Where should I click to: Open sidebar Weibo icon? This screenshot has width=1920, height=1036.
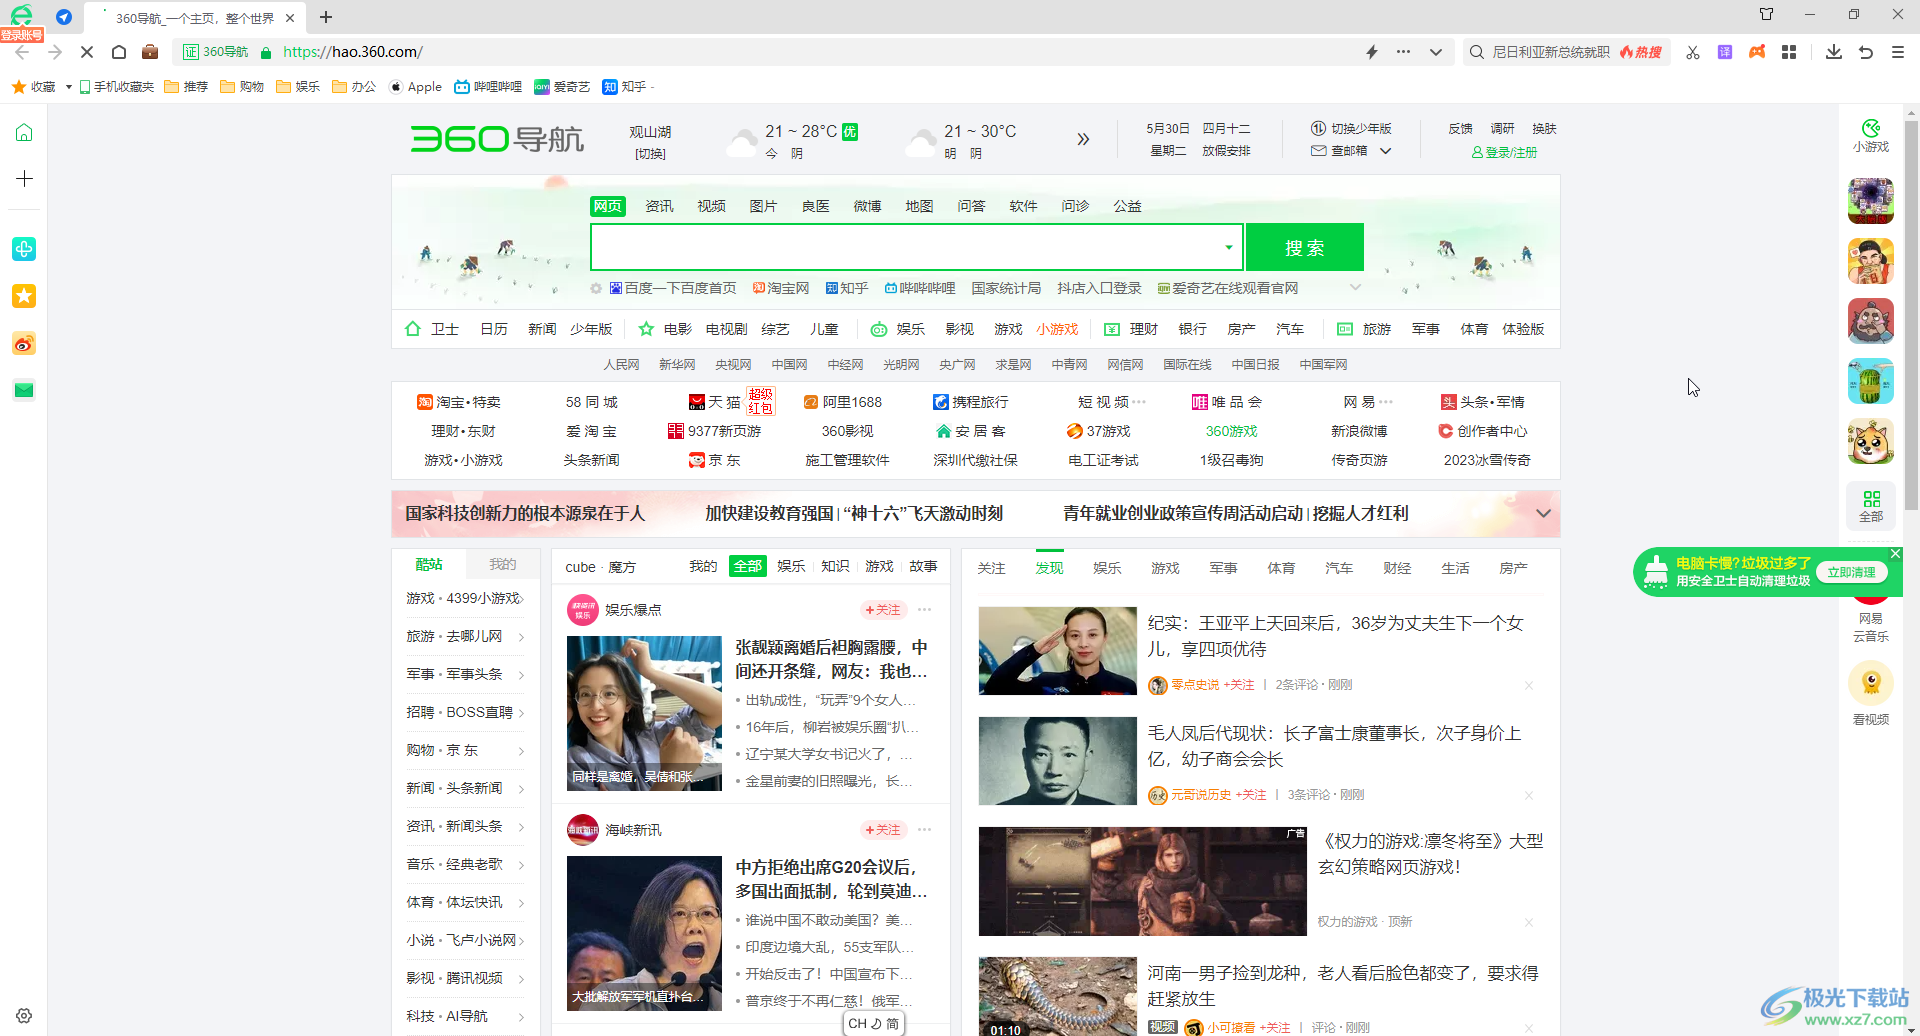pyautogui.click(x=24, y=344)
